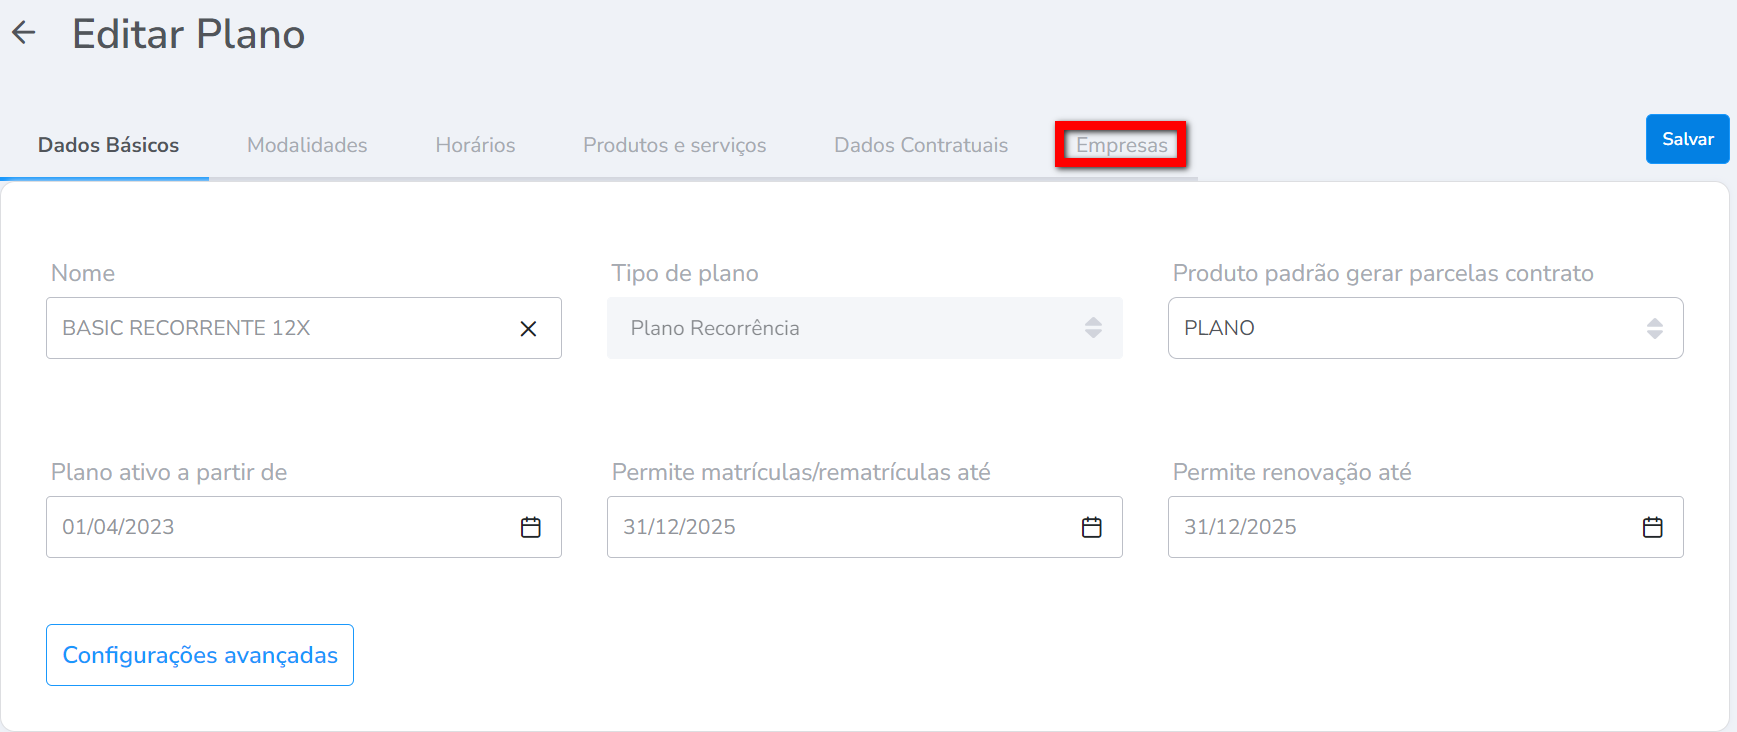Open calendar for Permite matrículas/rematrículas até
Screen dimensions: 1737x732
[x=1092, y=527]
